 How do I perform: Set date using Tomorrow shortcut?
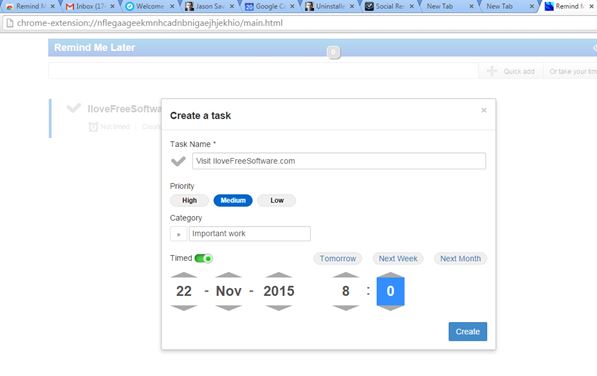[338, 258]
